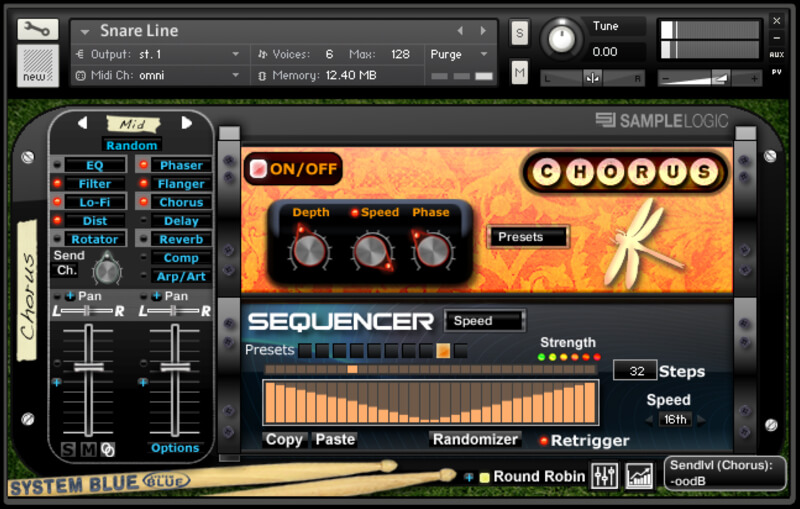
Task: Open the Sequencer Speed target dropdown
Action: (485, 321)
